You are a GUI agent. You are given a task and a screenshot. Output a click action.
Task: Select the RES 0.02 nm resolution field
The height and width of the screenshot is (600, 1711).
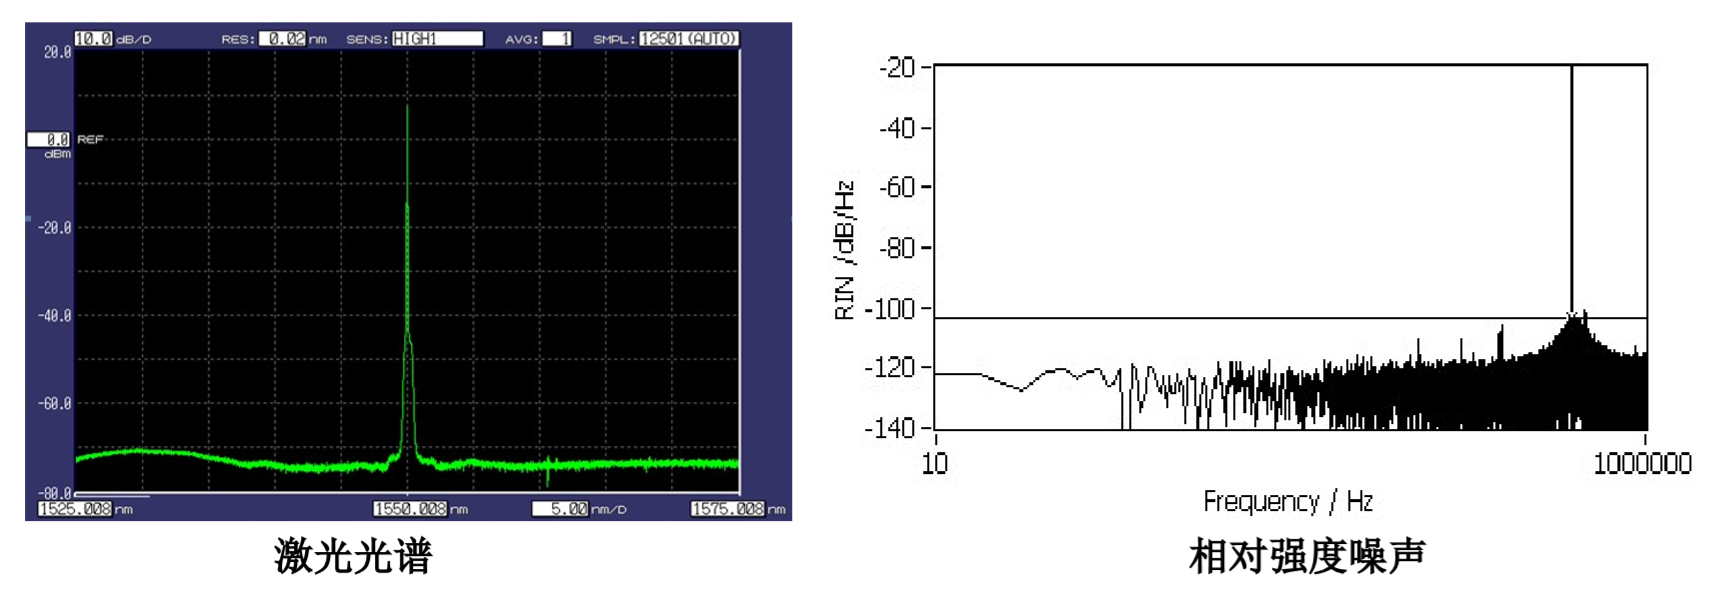click(x=283, y=39)
